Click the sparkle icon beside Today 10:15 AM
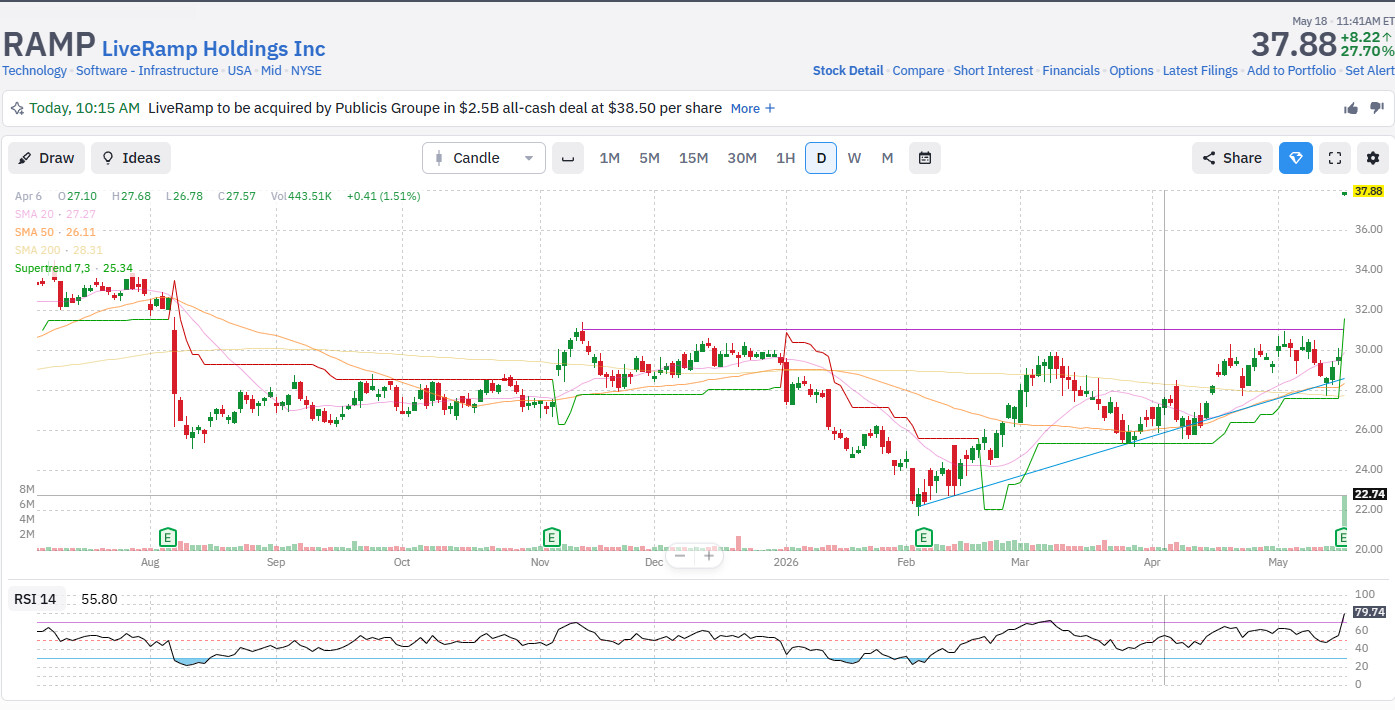Viewport: 1395px width, 710px height. coord(18,108)
